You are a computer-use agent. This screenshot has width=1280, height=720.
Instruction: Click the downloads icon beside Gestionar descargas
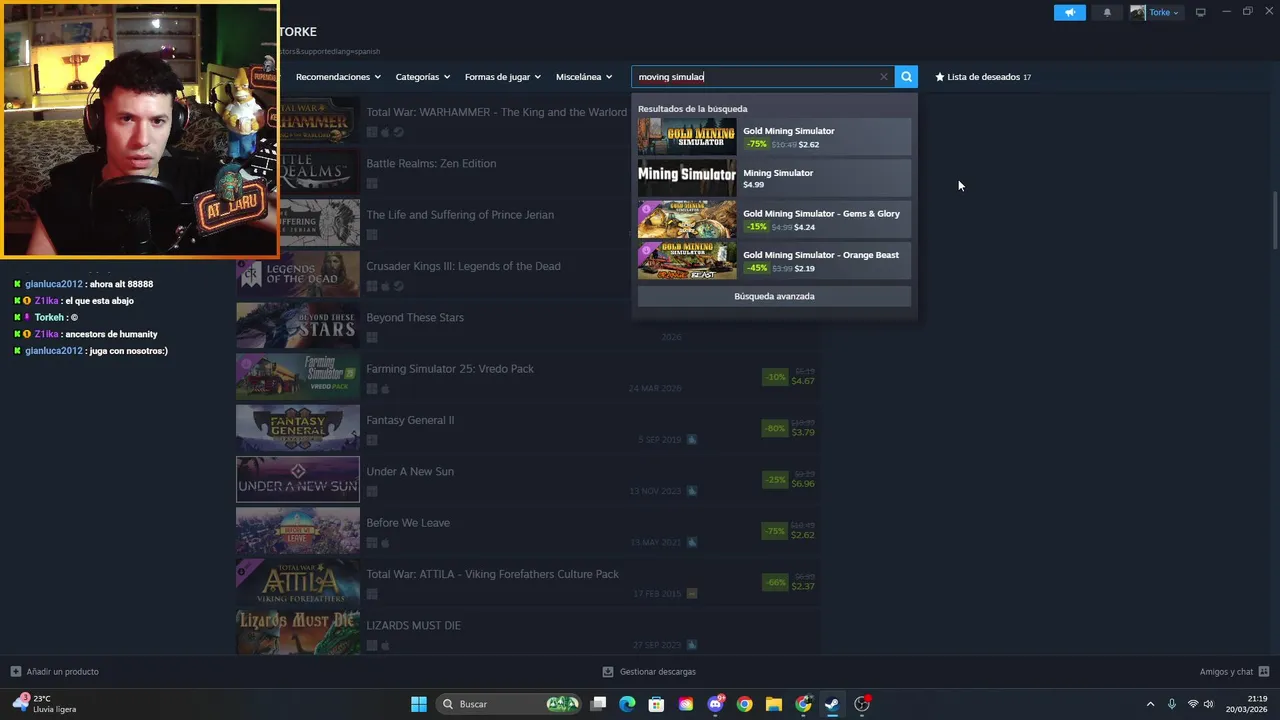608,672
